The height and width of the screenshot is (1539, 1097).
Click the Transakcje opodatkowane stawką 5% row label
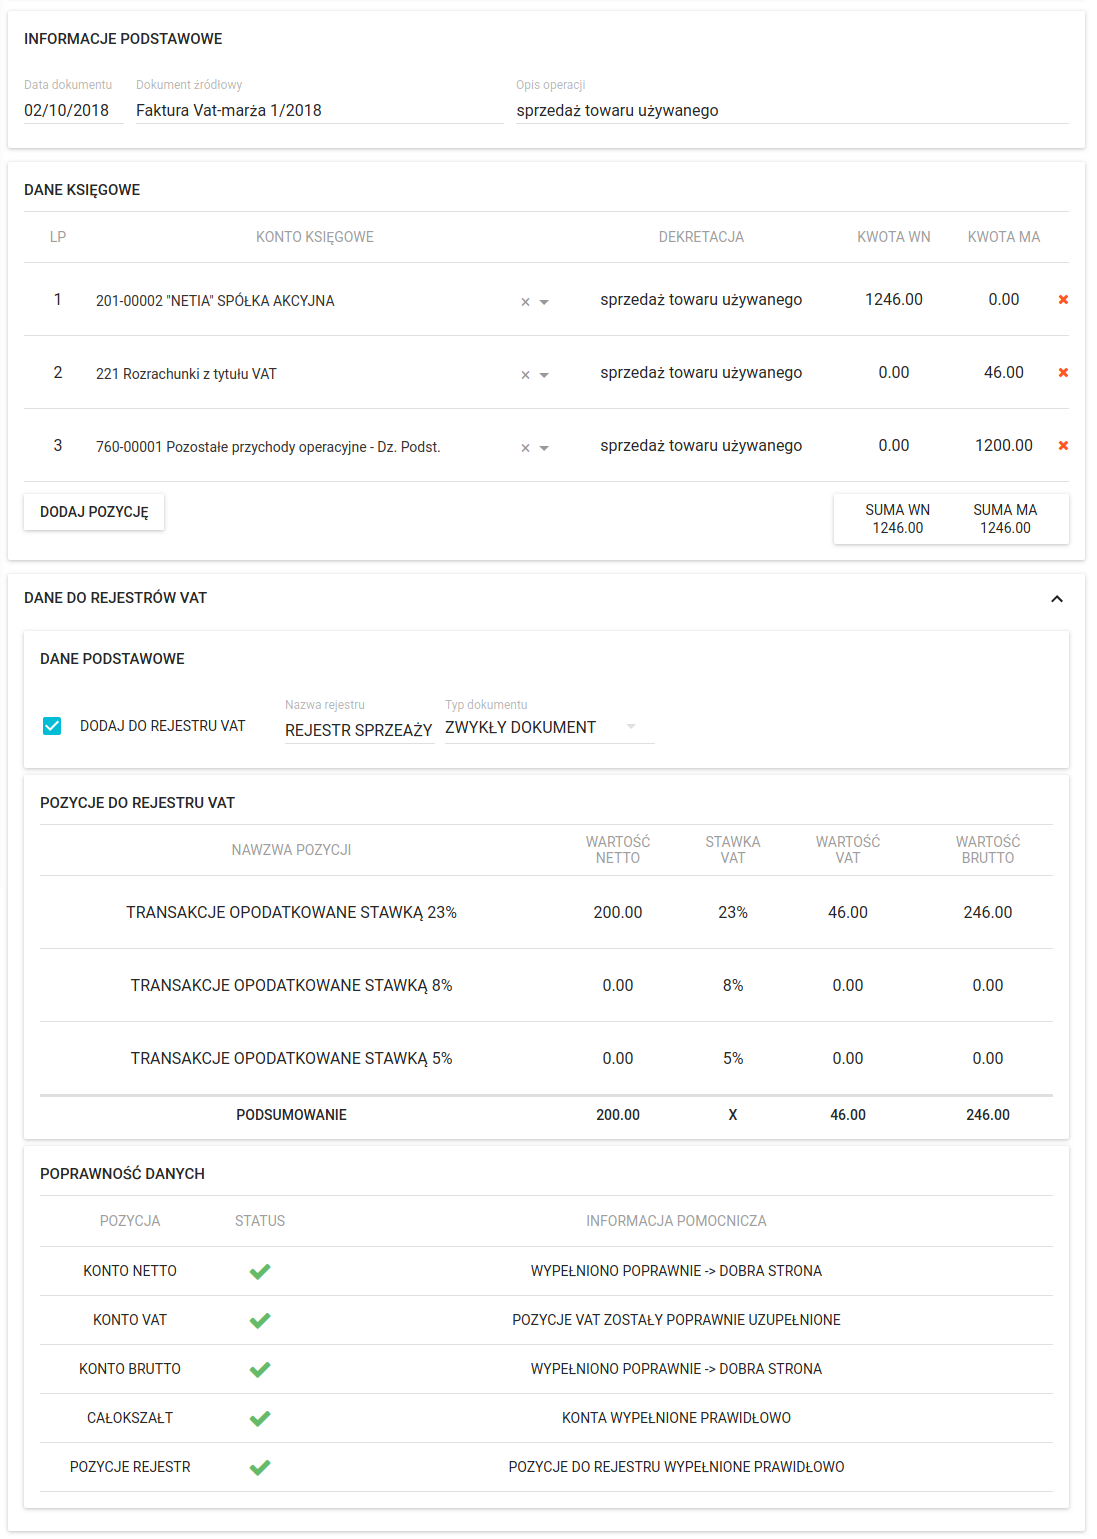click(291, 1059)
